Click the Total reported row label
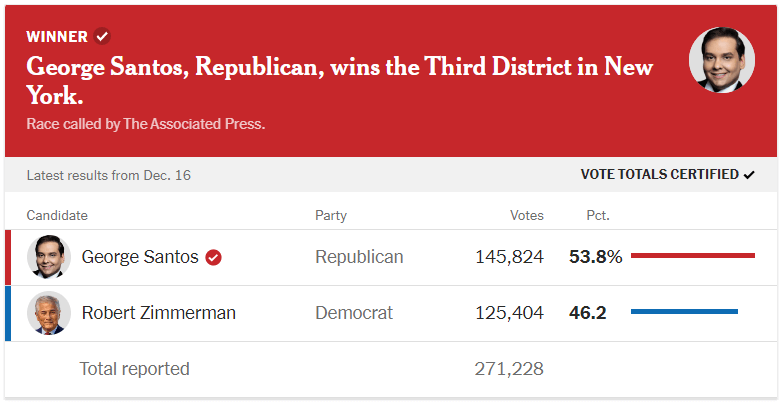The height and width of the screenshot is (408, 780). [134, 369]
